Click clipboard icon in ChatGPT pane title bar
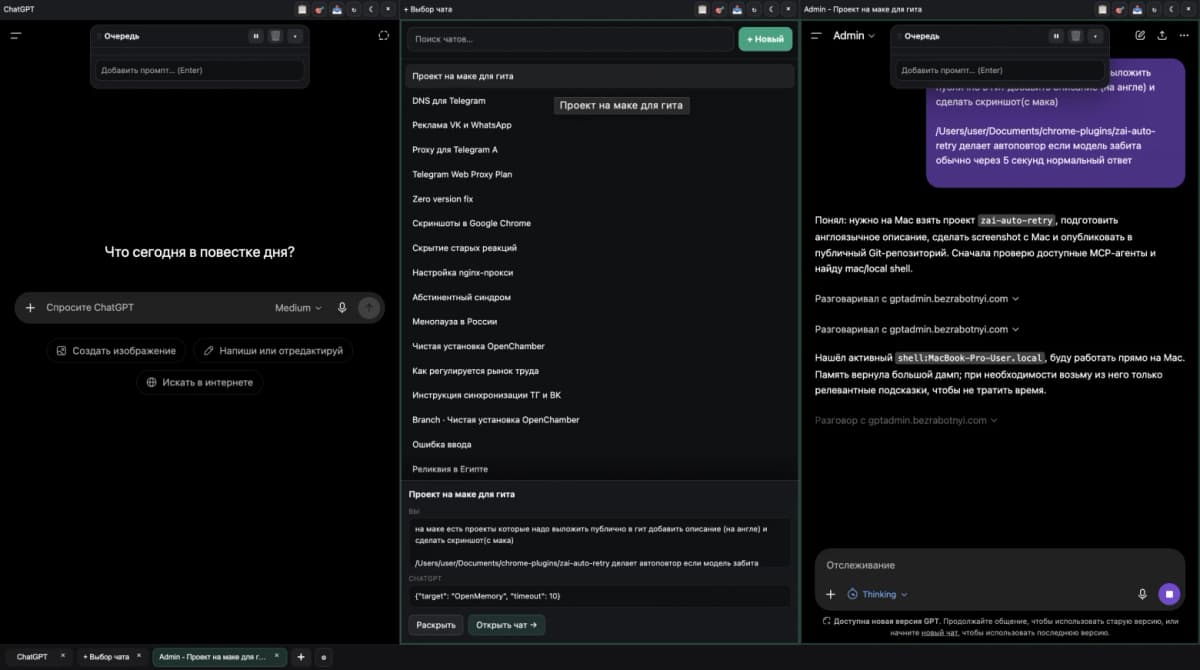 (301, 9)
